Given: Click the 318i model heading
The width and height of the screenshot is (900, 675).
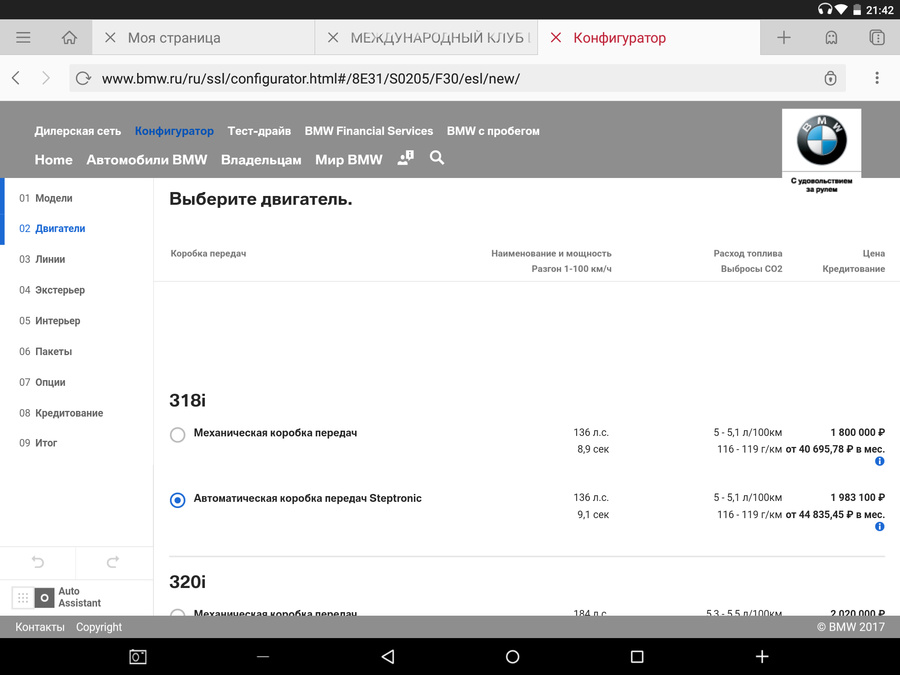Looking at the screenshot, I should (x=187, y=400).
